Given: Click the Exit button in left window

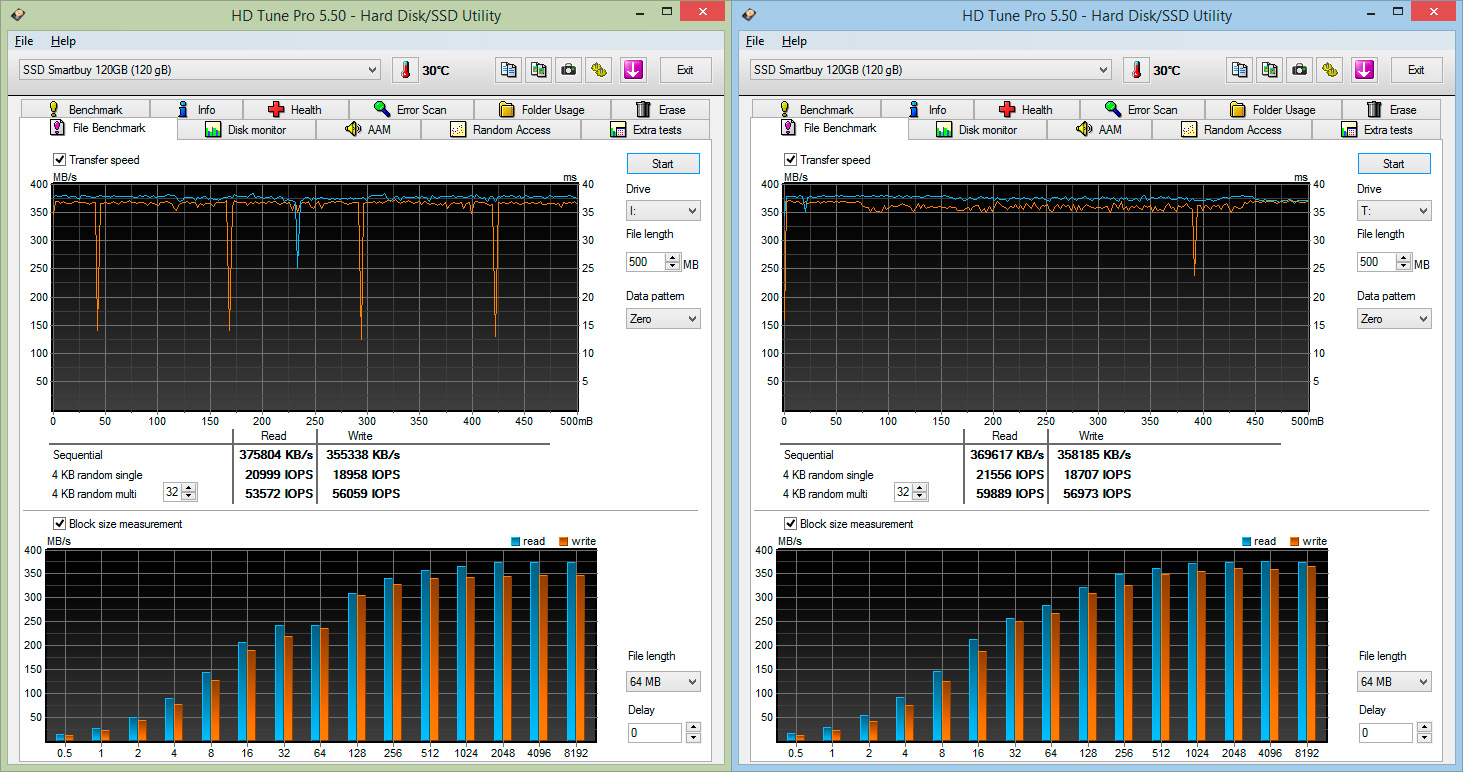Looking at the screenshot, I should [685, 70].
